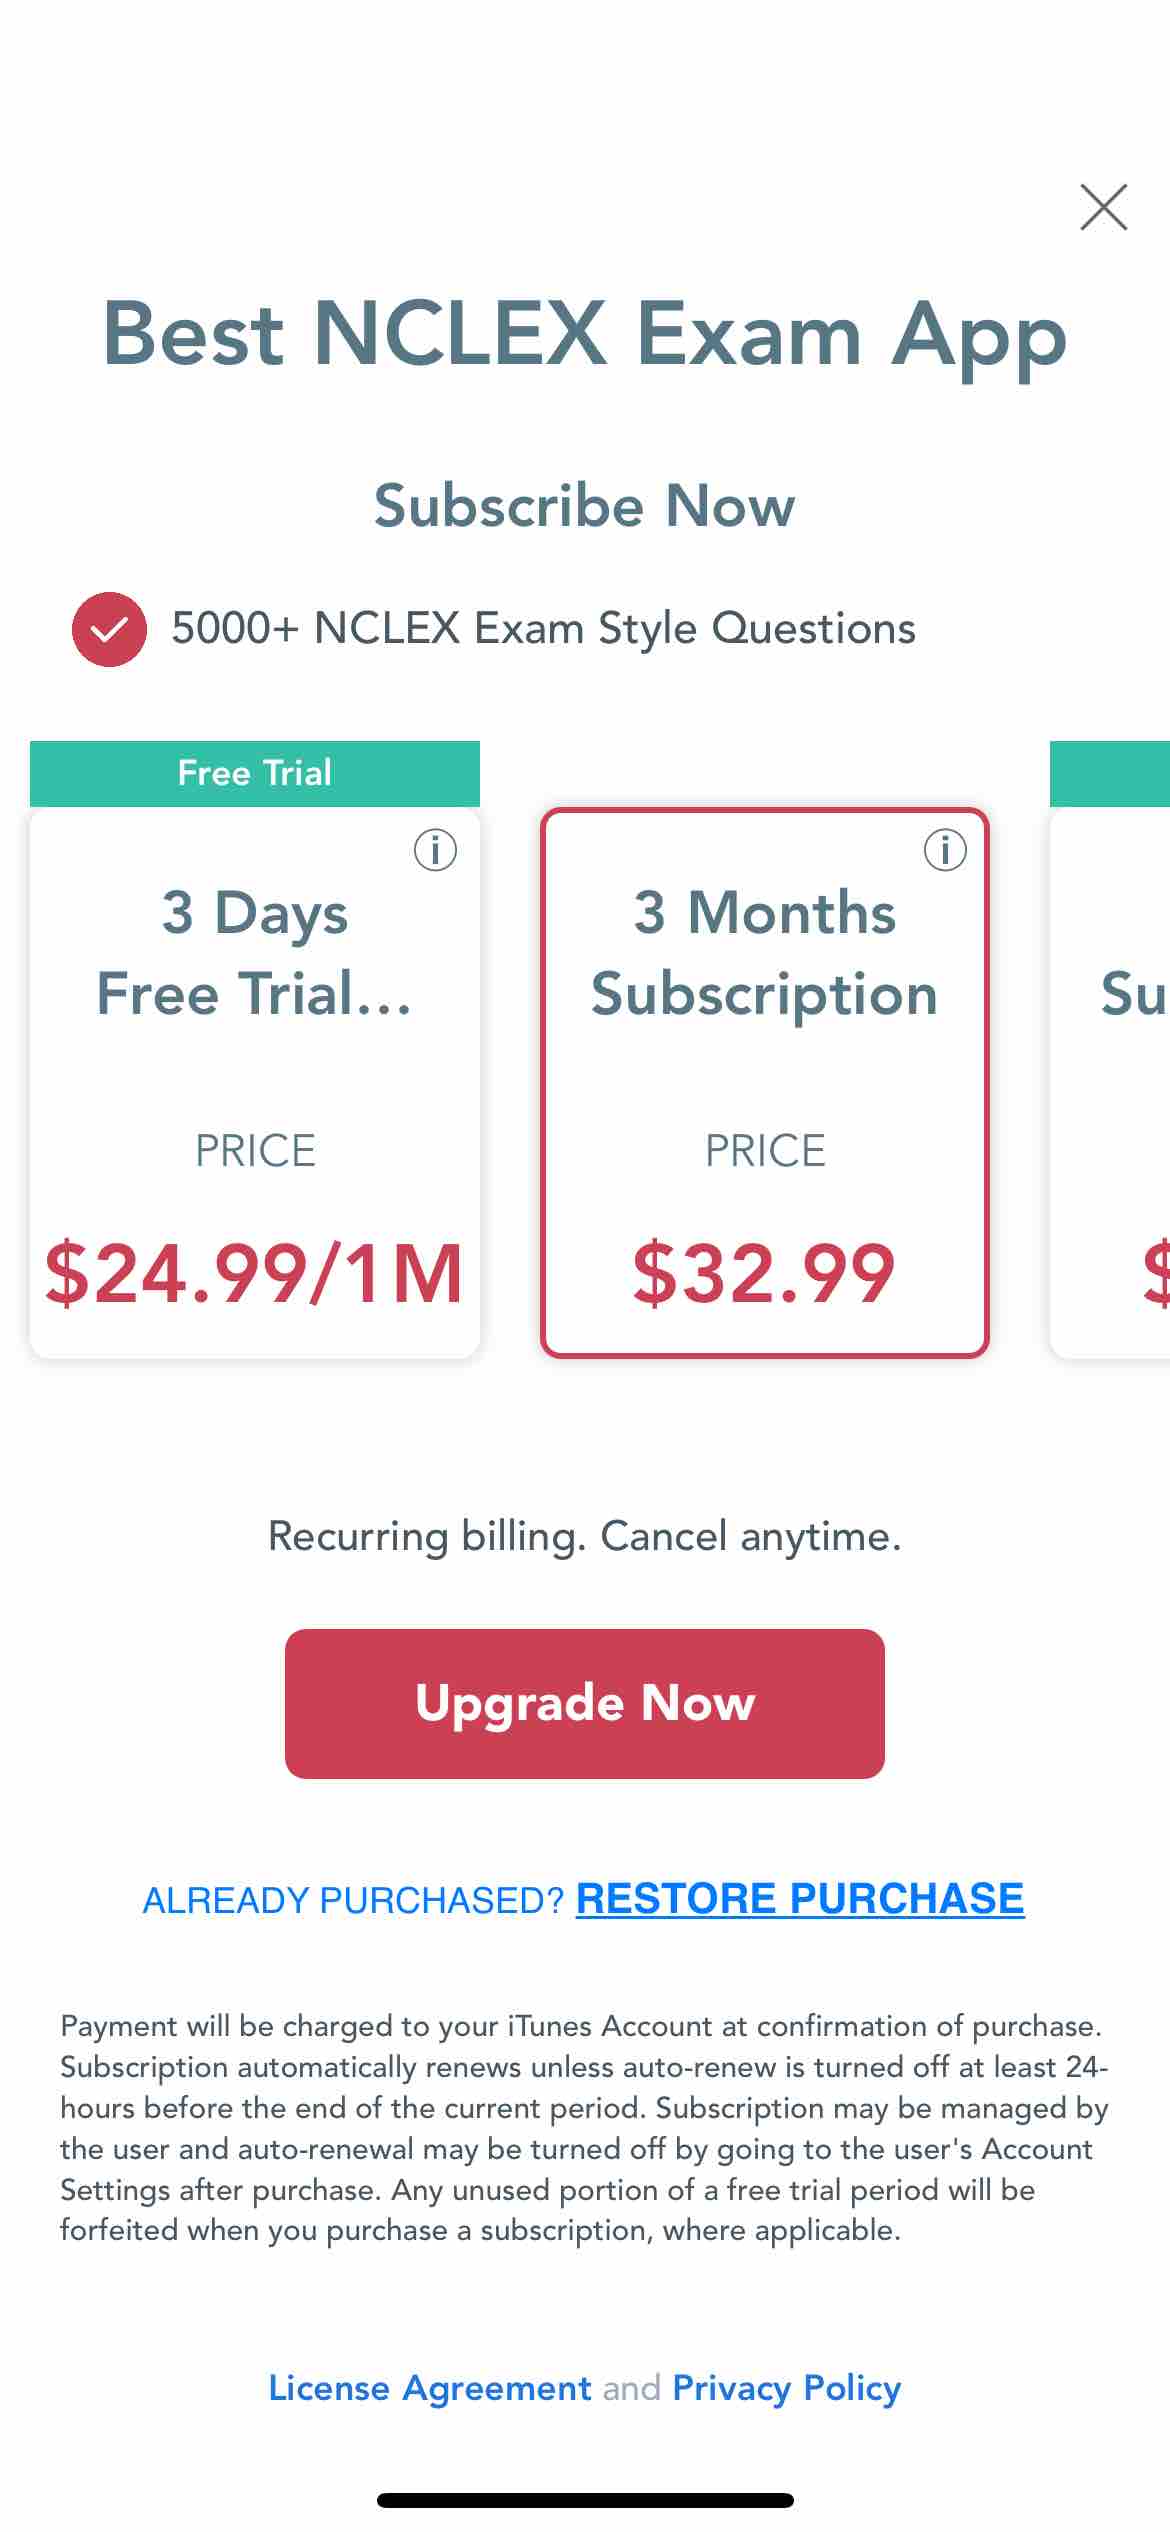
Task: Open the RESTORE PURCHASE link
Action: (800, 1898)
